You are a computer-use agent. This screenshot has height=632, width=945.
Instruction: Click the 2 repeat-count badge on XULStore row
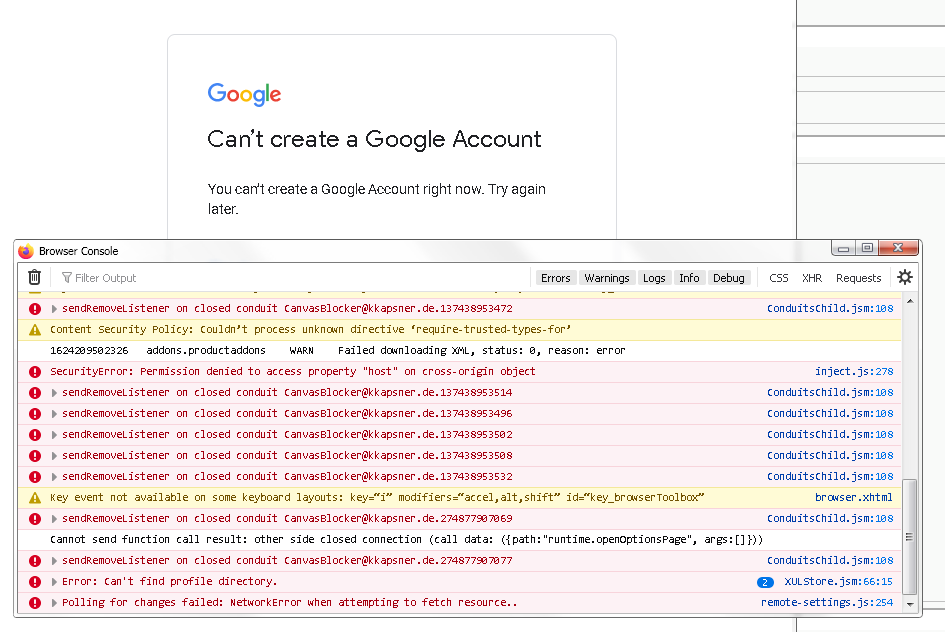(x=765, y=582)
